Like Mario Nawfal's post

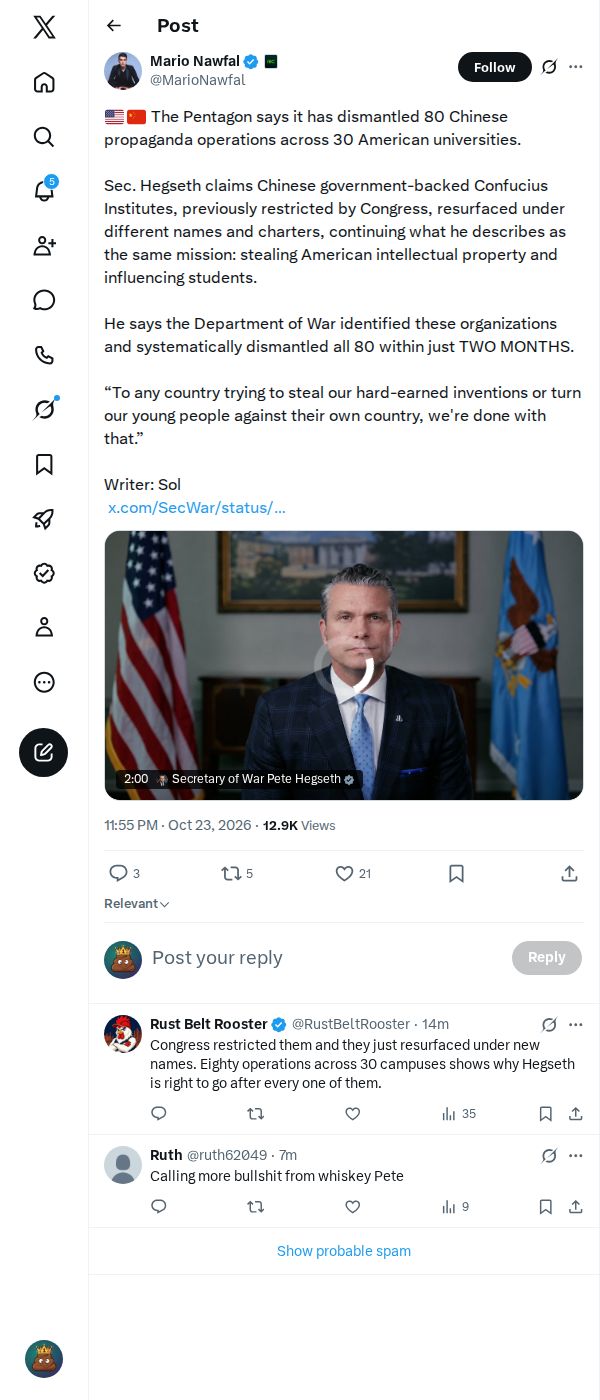coord(353,873)
